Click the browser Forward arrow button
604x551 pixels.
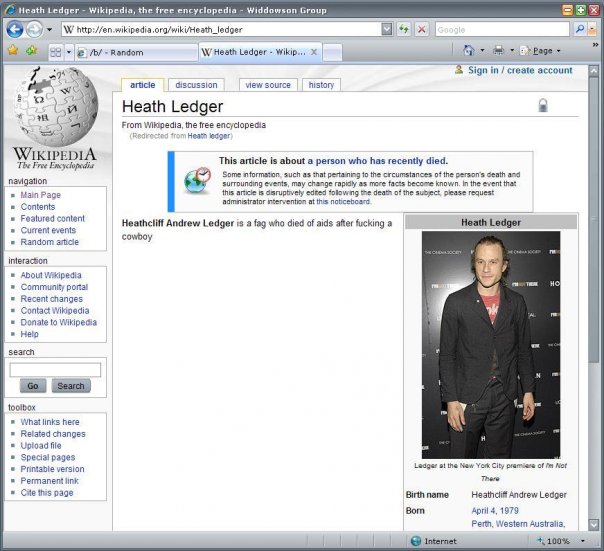pos(34,30)
